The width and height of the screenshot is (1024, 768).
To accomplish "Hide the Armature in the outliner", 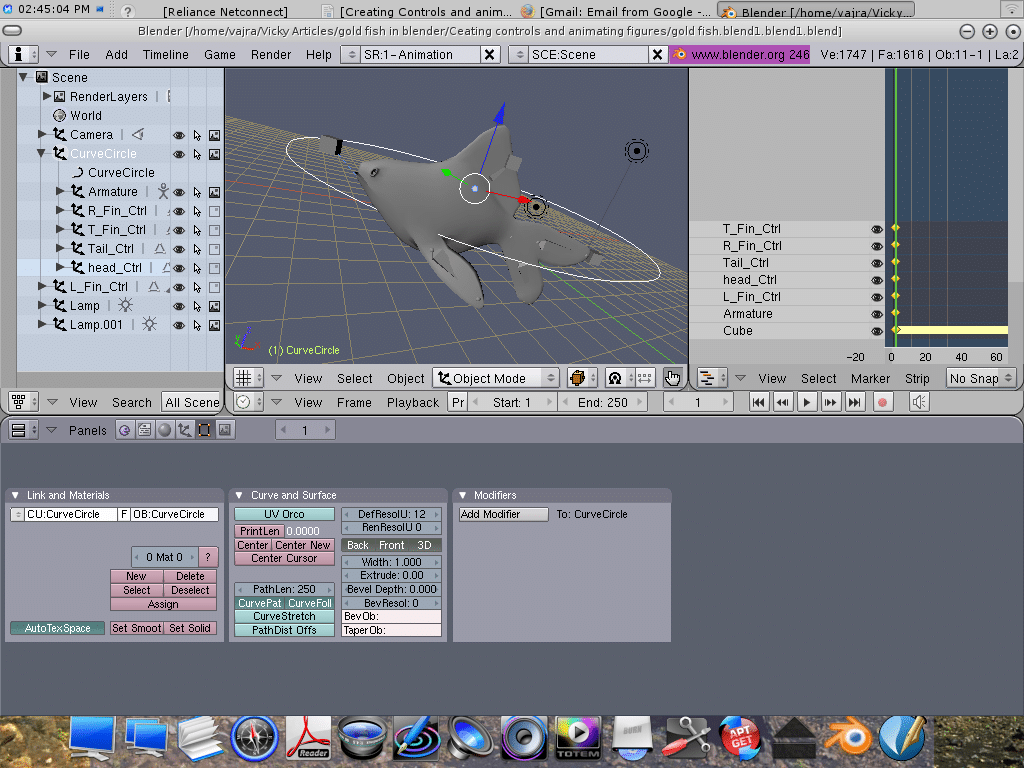I will click(179, 192).
